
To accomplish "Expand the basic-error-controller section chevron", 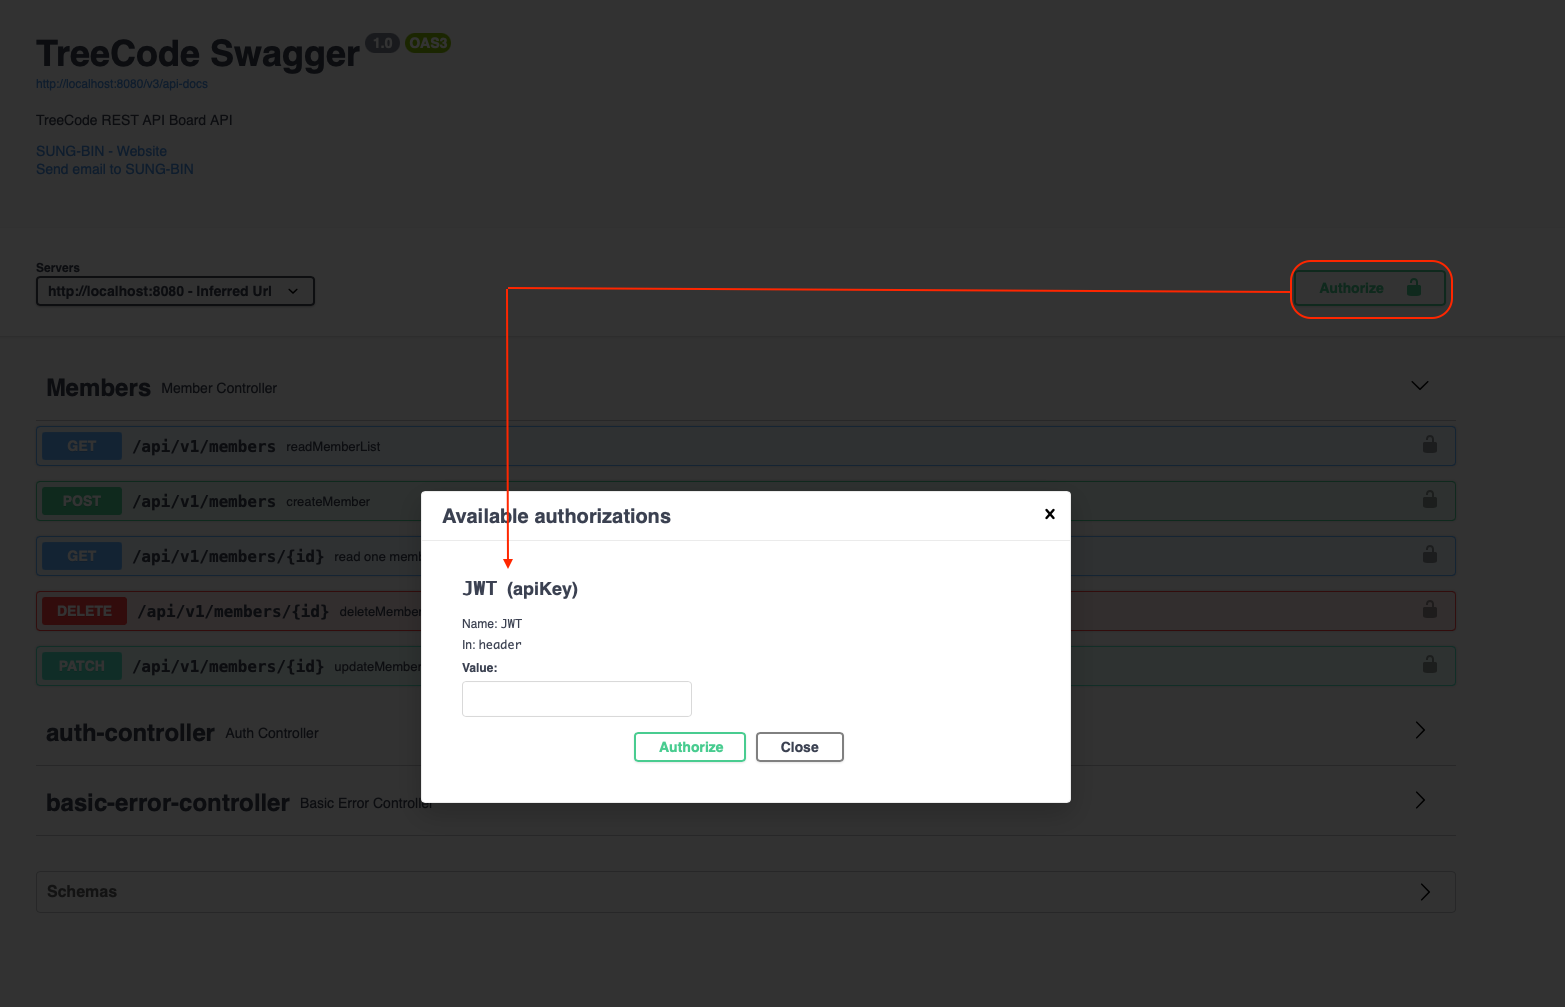I will point(1420,800).
